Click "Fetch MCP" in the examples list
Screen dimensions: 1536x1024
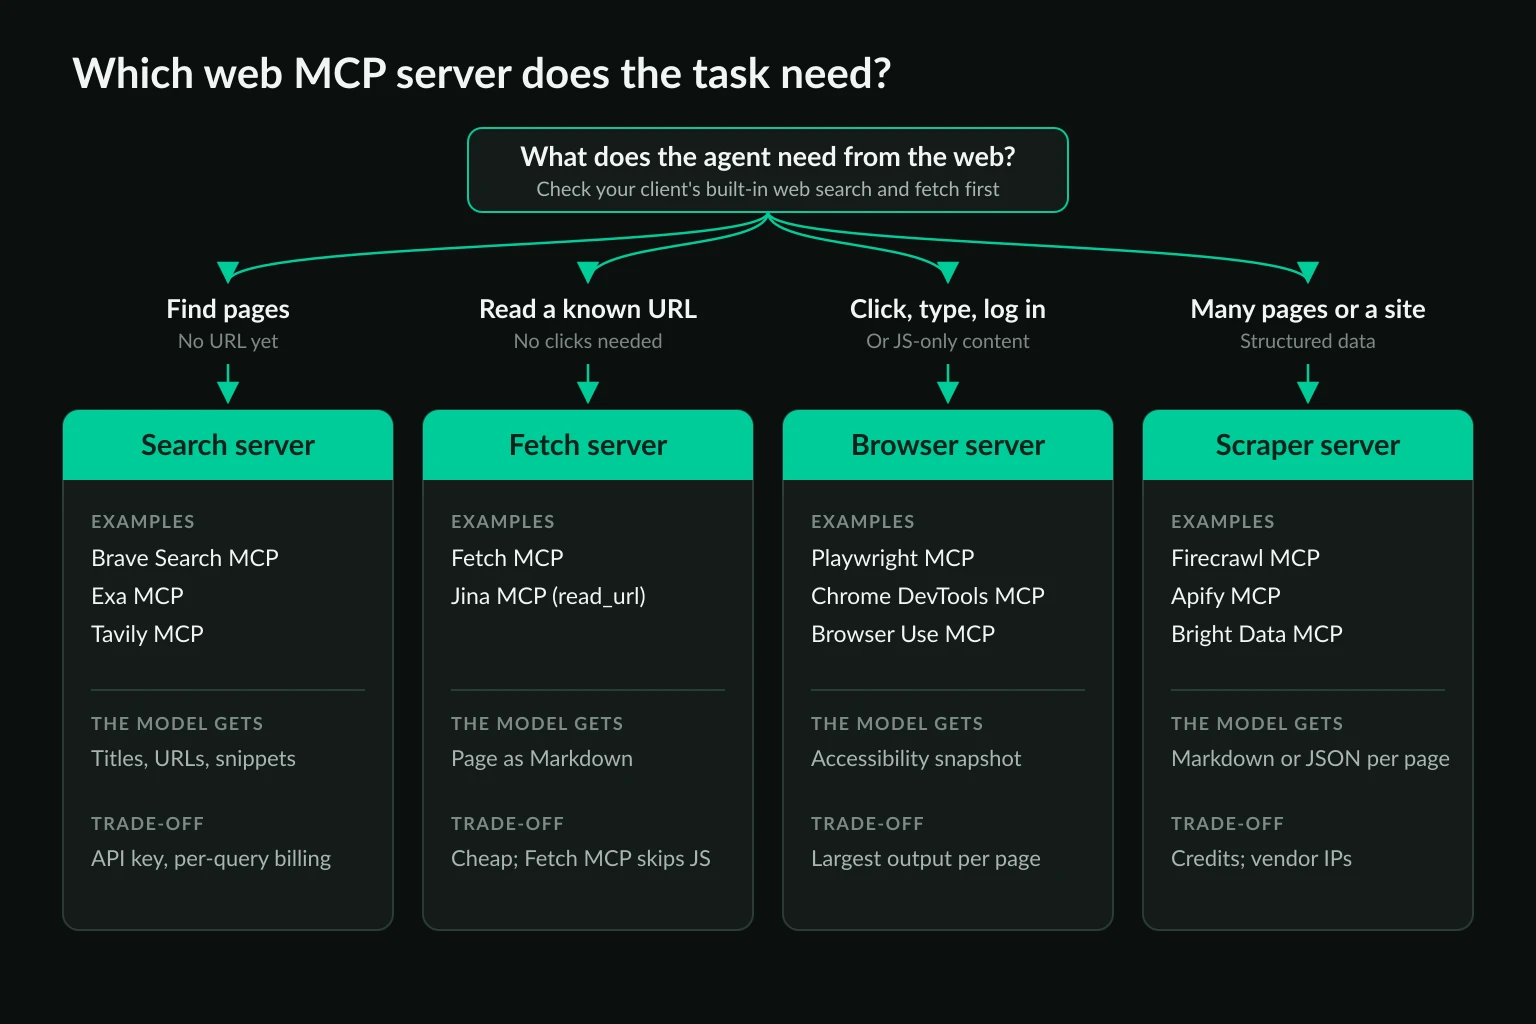click(x=507, y=558)
